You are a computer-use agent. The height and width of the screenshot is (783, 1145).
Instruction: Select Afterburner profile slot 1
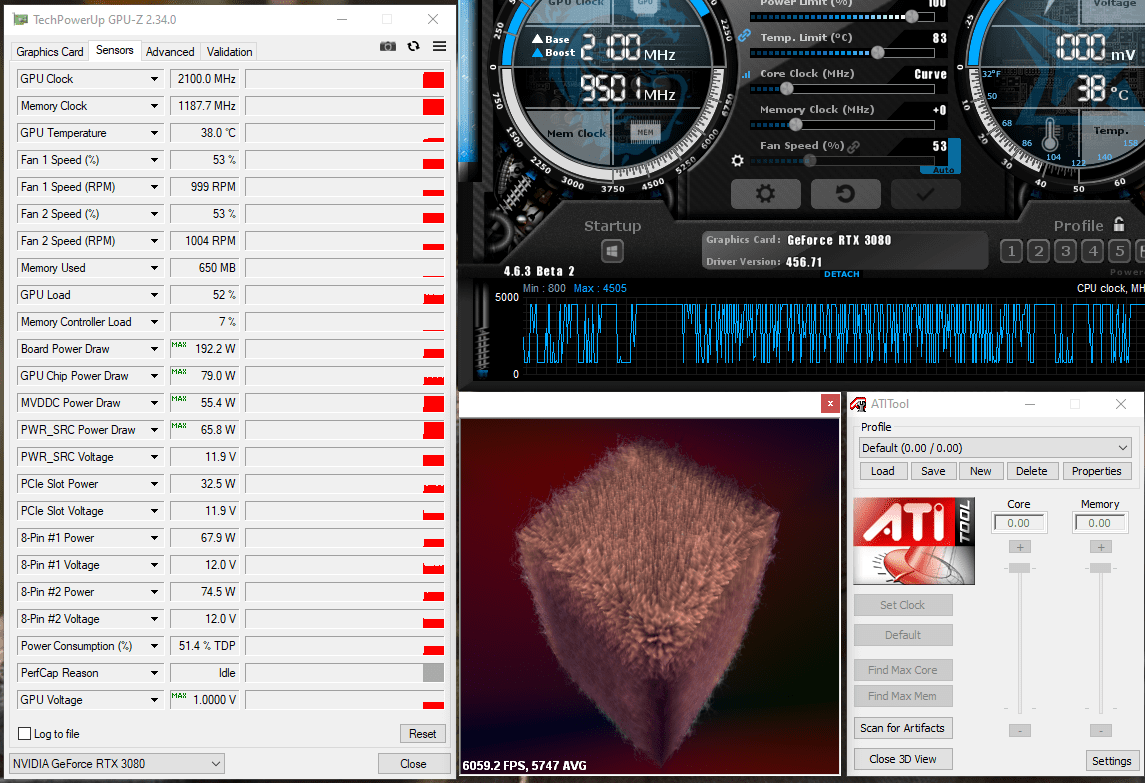tap(1011, 252)
